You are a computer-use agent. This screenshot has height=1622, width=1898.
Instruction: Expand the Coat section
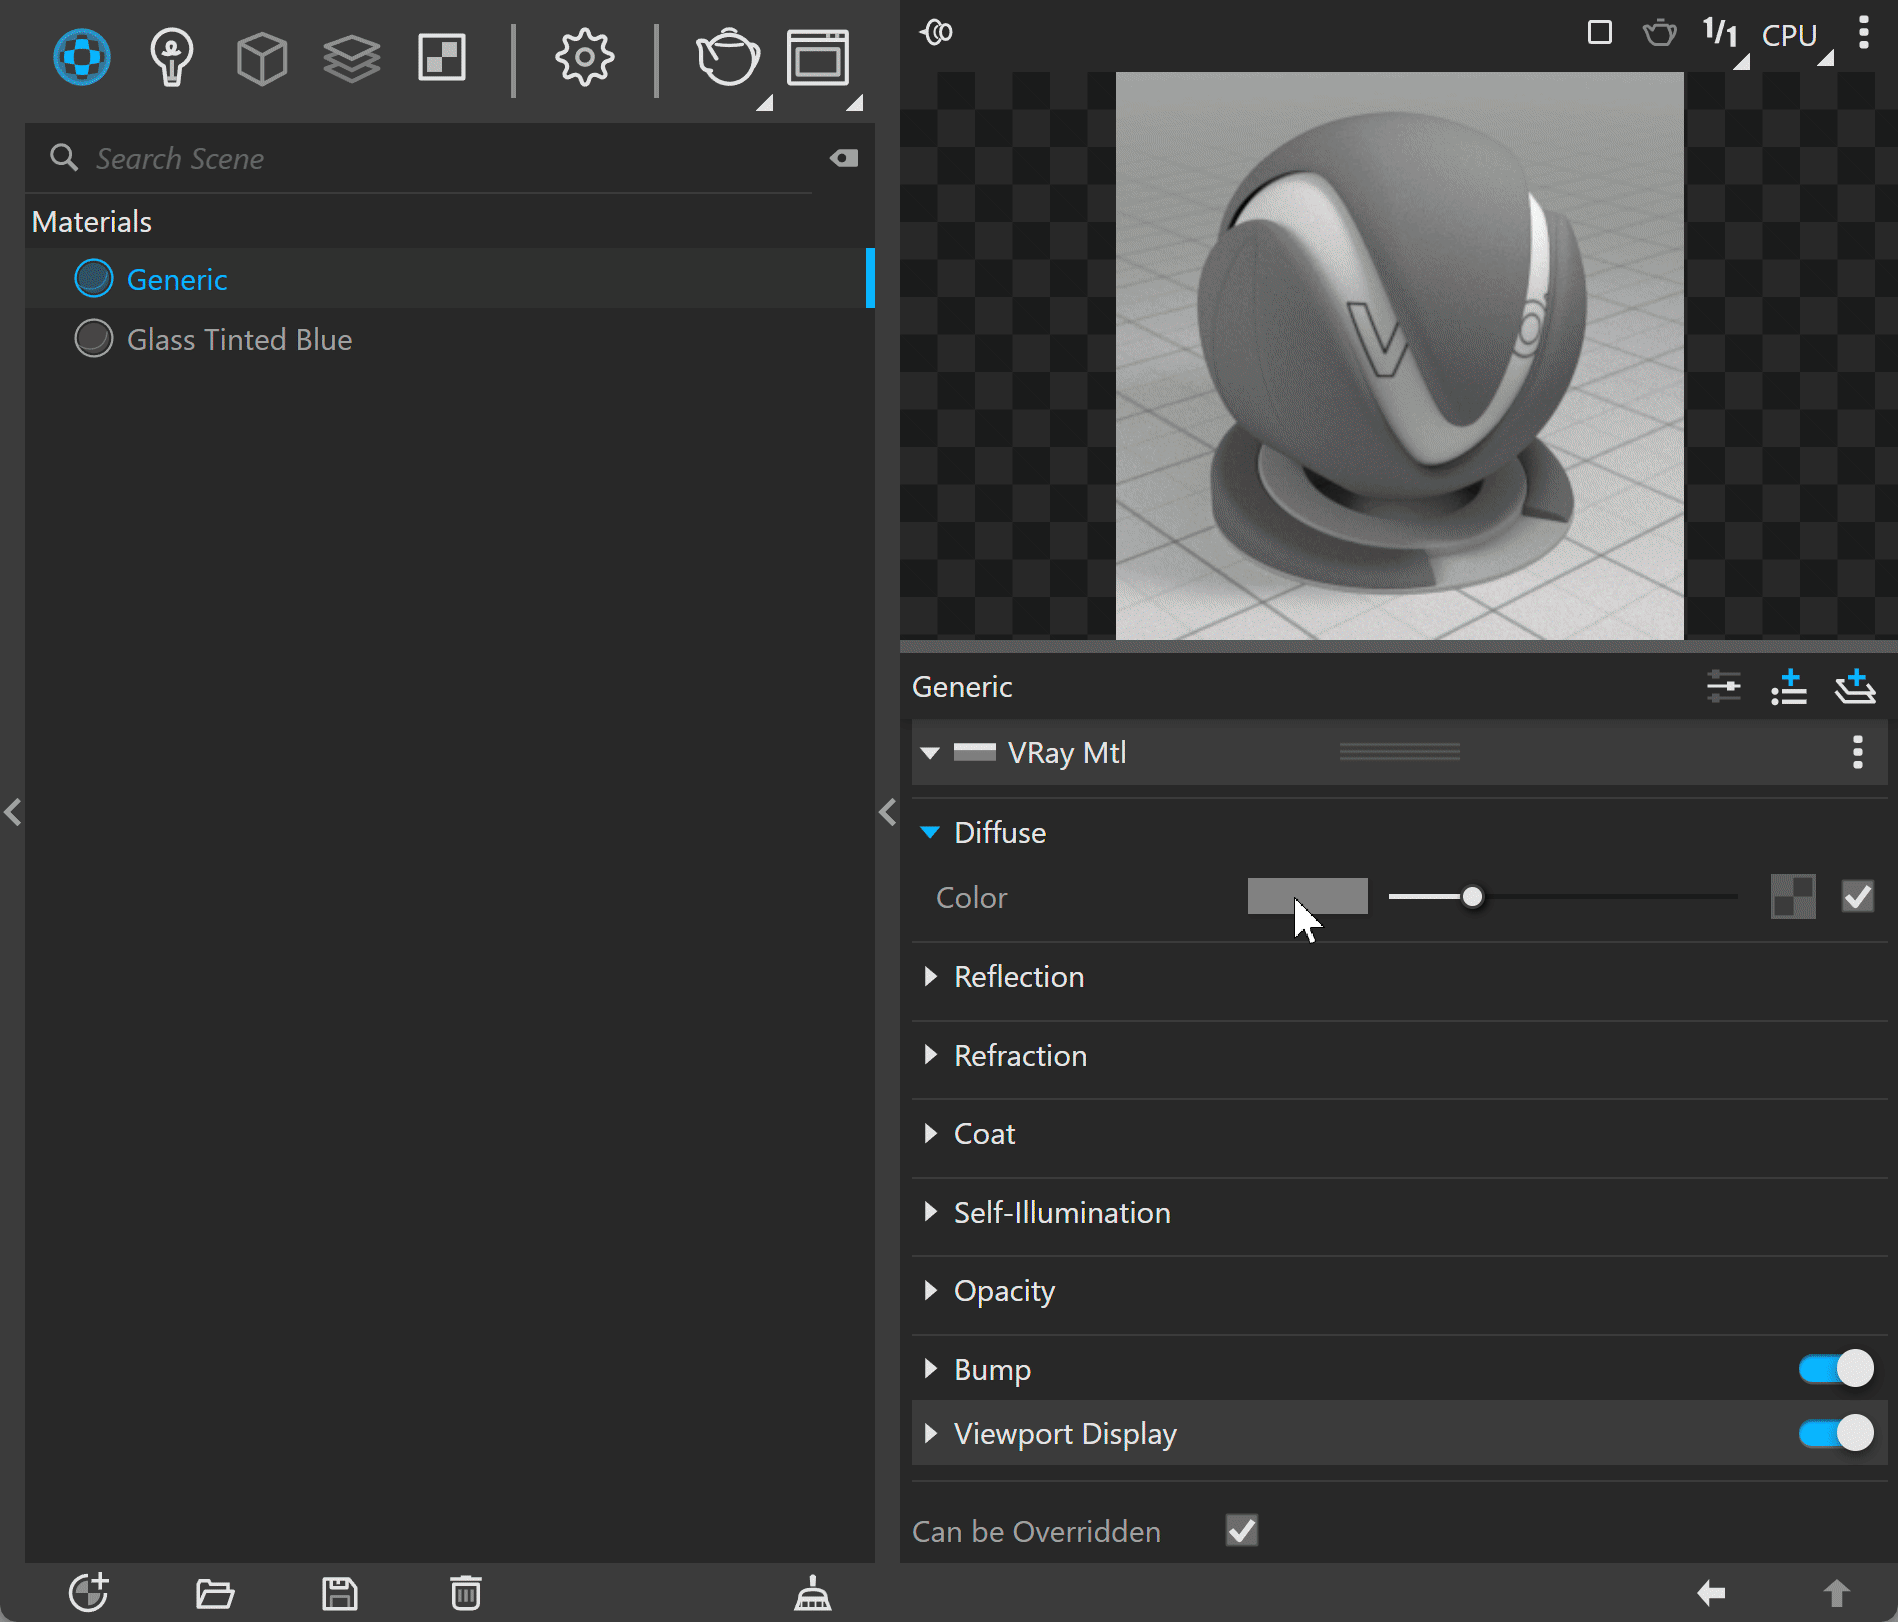pyautogui.click(x=930, y=1133)
